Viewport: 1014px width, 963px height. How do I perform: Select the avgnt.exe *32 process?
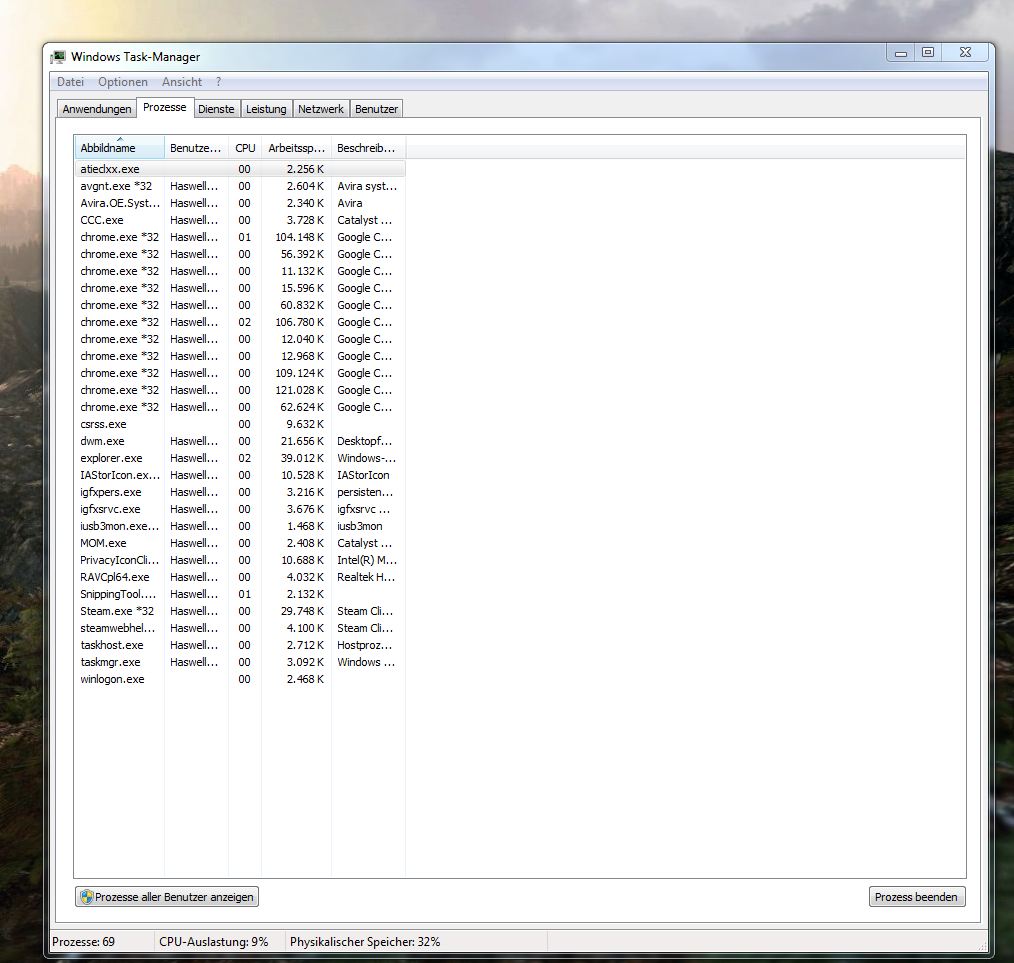click(x=240, y=186)
